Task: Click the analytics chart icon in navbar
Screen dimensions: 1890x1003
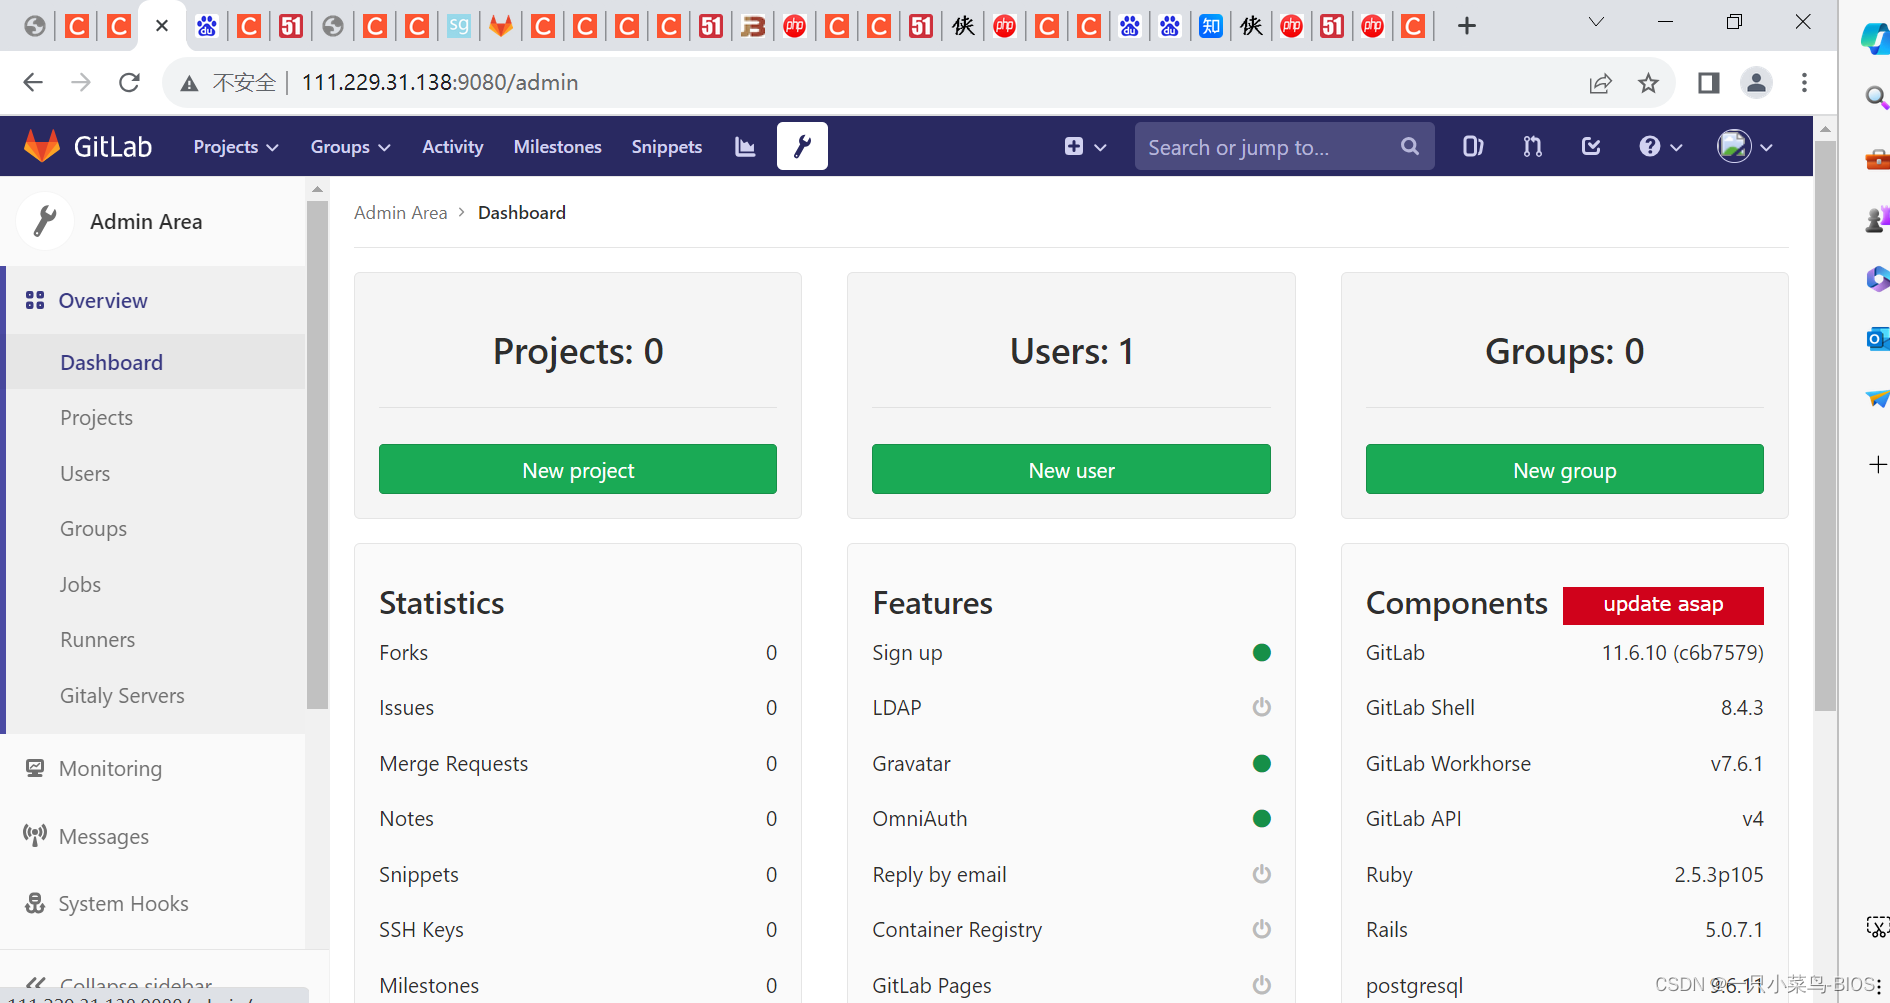Action: coord(744,146)
